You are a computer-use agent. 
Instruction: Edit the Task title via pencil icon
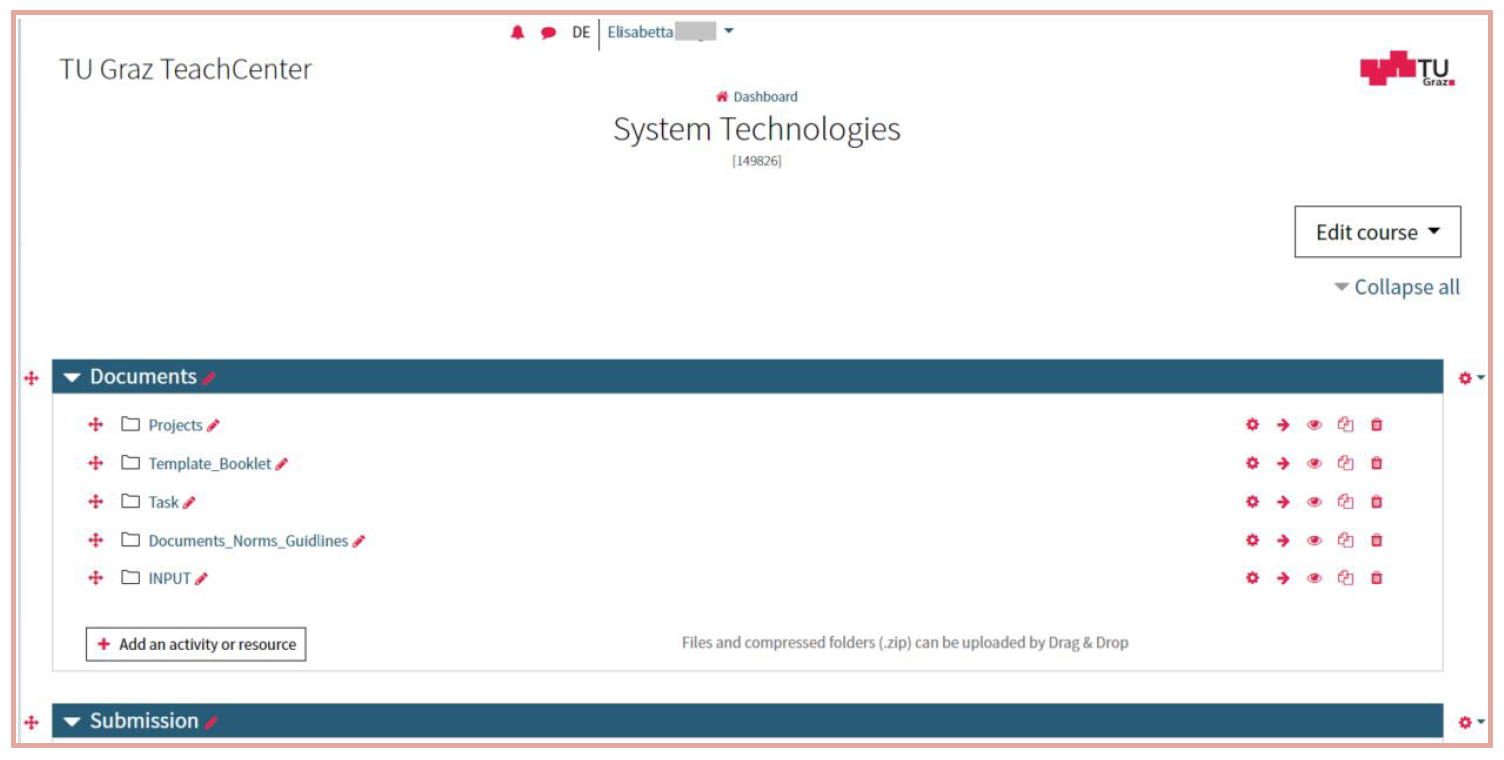(x=189, y=502)
